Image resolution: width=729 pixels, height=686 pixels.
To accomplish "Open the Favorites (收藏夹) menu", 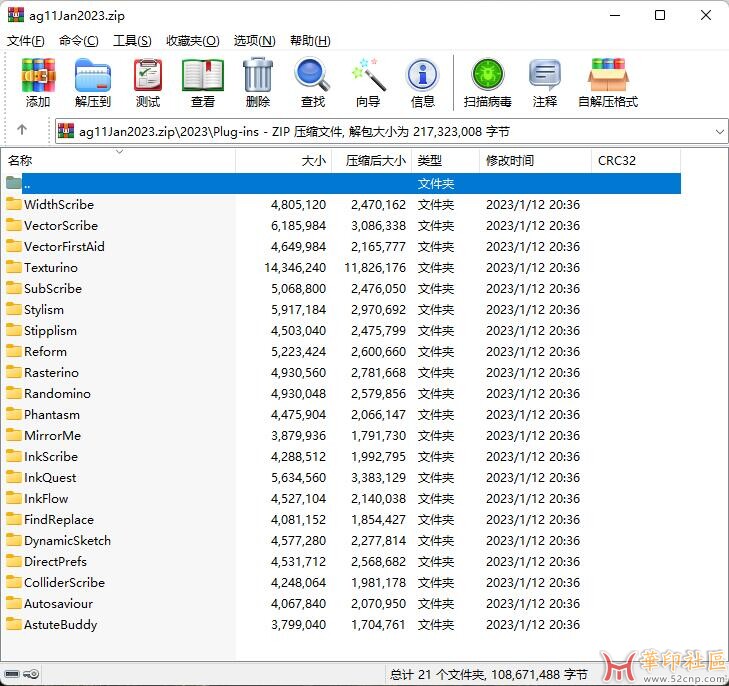I will click(192, 41).
